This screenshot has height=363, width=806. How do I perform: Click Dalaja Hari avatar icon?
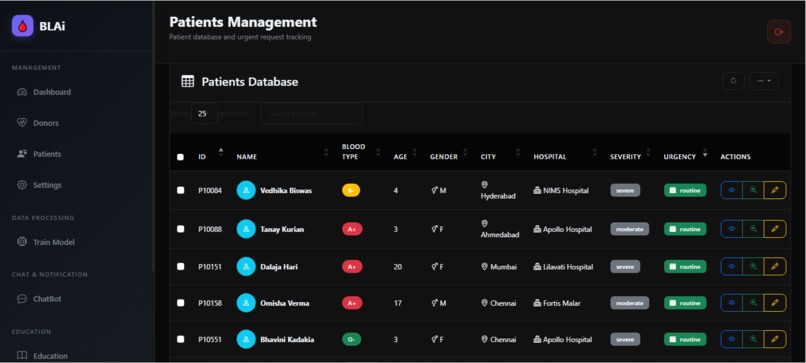click(246, 266)
